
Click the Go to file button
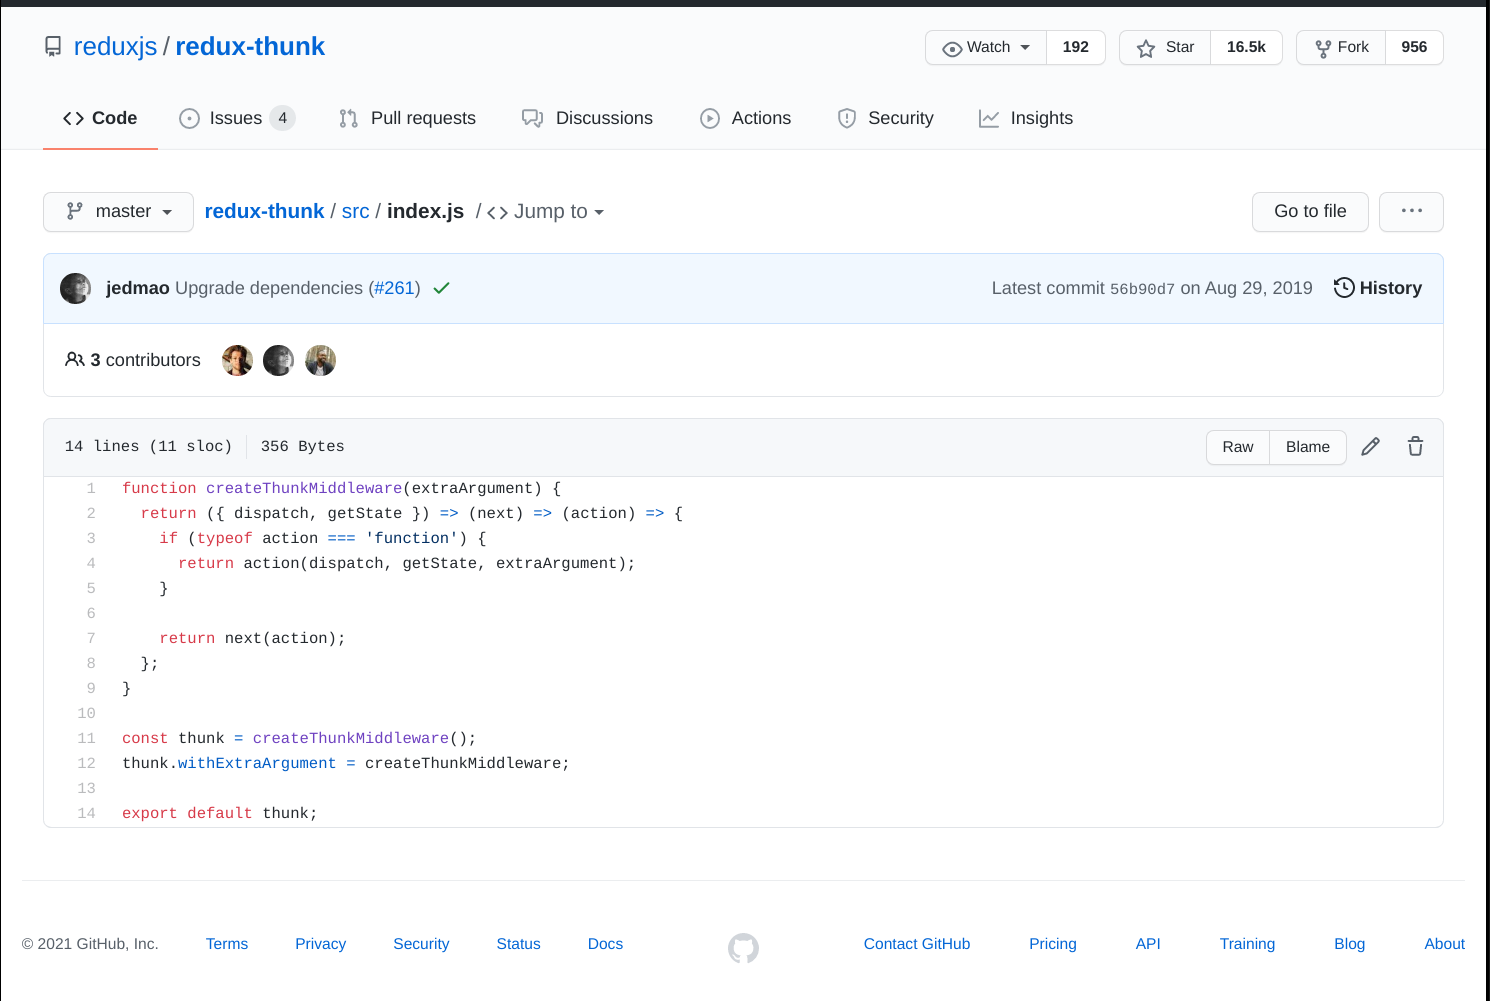(1310, 211)
